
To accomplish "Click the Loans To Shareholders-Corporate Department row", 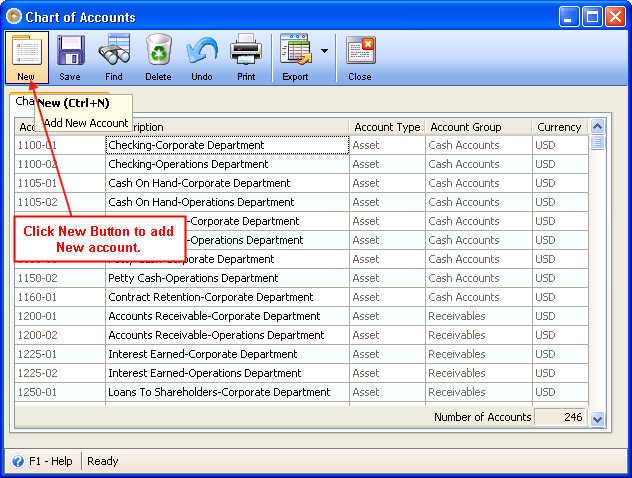I will [x=219, y=392].
